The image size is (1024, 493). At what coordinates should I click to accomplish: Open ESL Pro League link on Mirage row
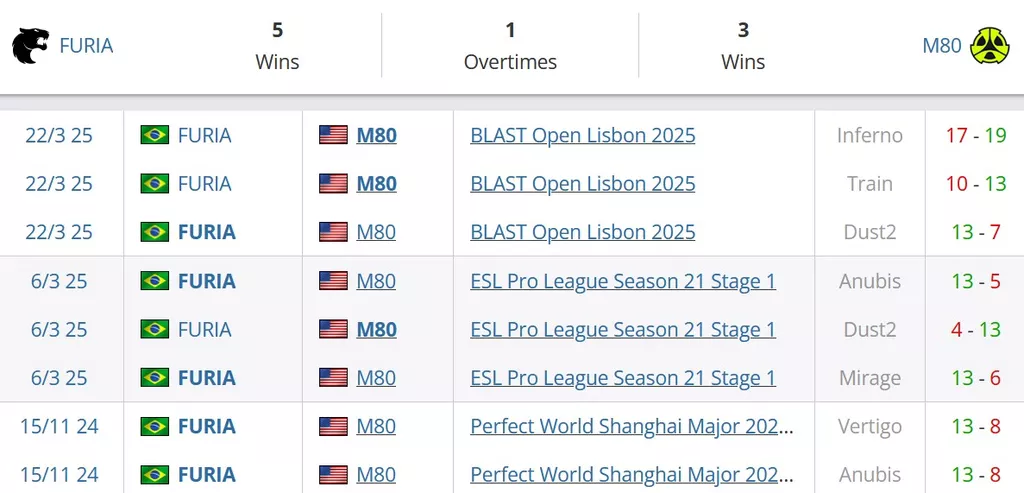623,377
